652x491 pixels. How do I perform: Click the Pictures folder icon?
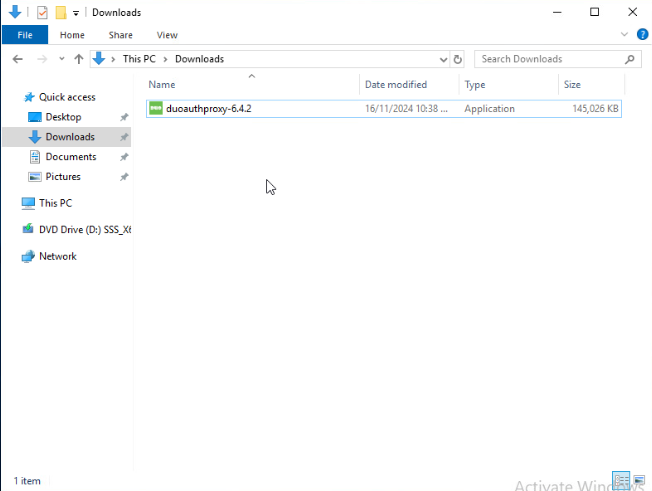[35, 177]
